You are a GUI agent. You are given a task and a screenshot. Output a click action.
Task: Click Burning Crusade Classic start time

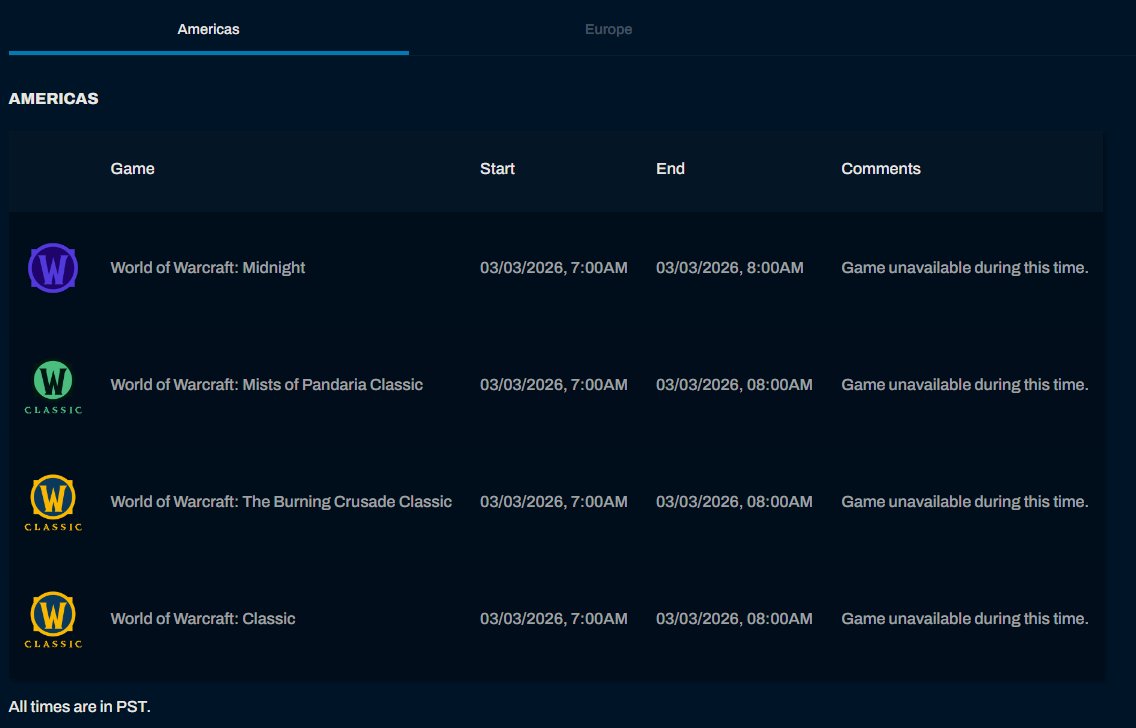tap(554, 501)
